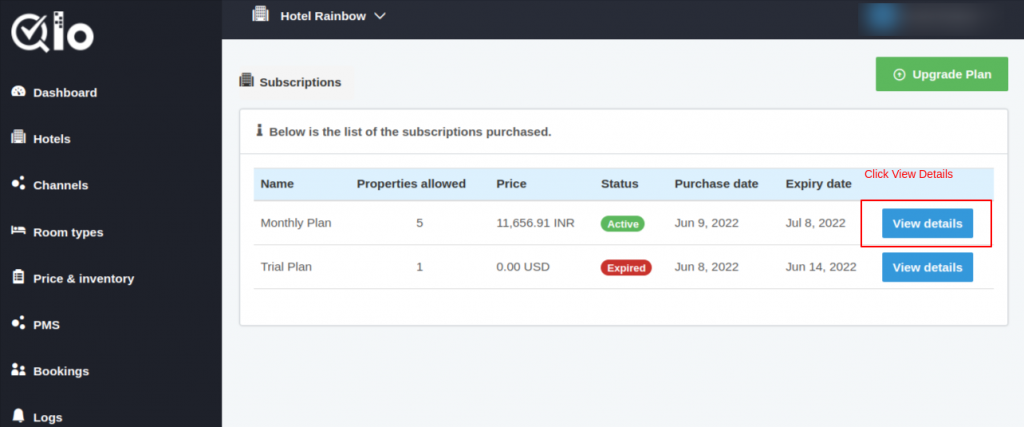Click the PMS dots icon

tap(18, 323)
